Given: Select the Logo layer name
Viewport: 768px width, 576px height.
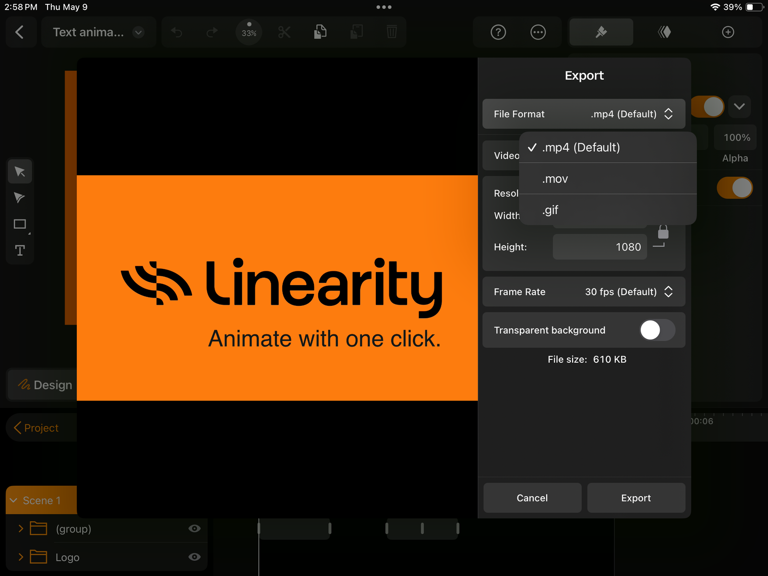Looking at the screenshot, I should tap(67, 557).
